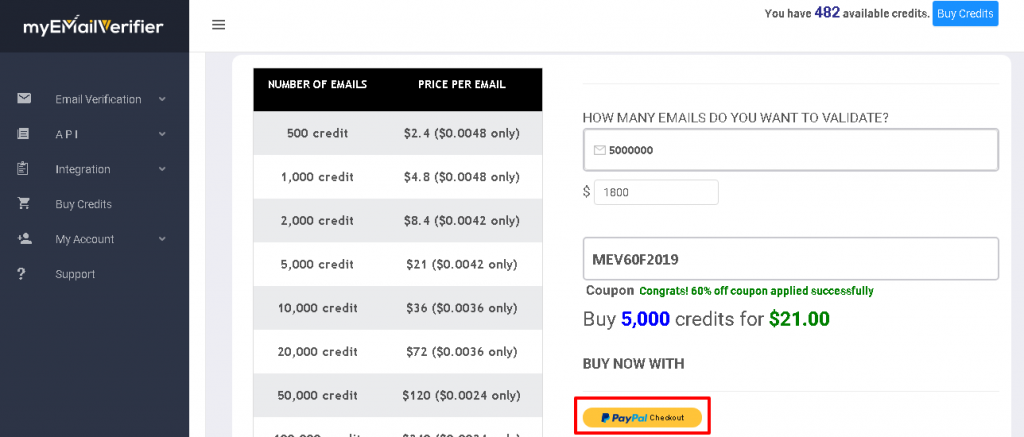Open the Support menu item
Viewport: 1024px width, 437px height.
(75, 274)
